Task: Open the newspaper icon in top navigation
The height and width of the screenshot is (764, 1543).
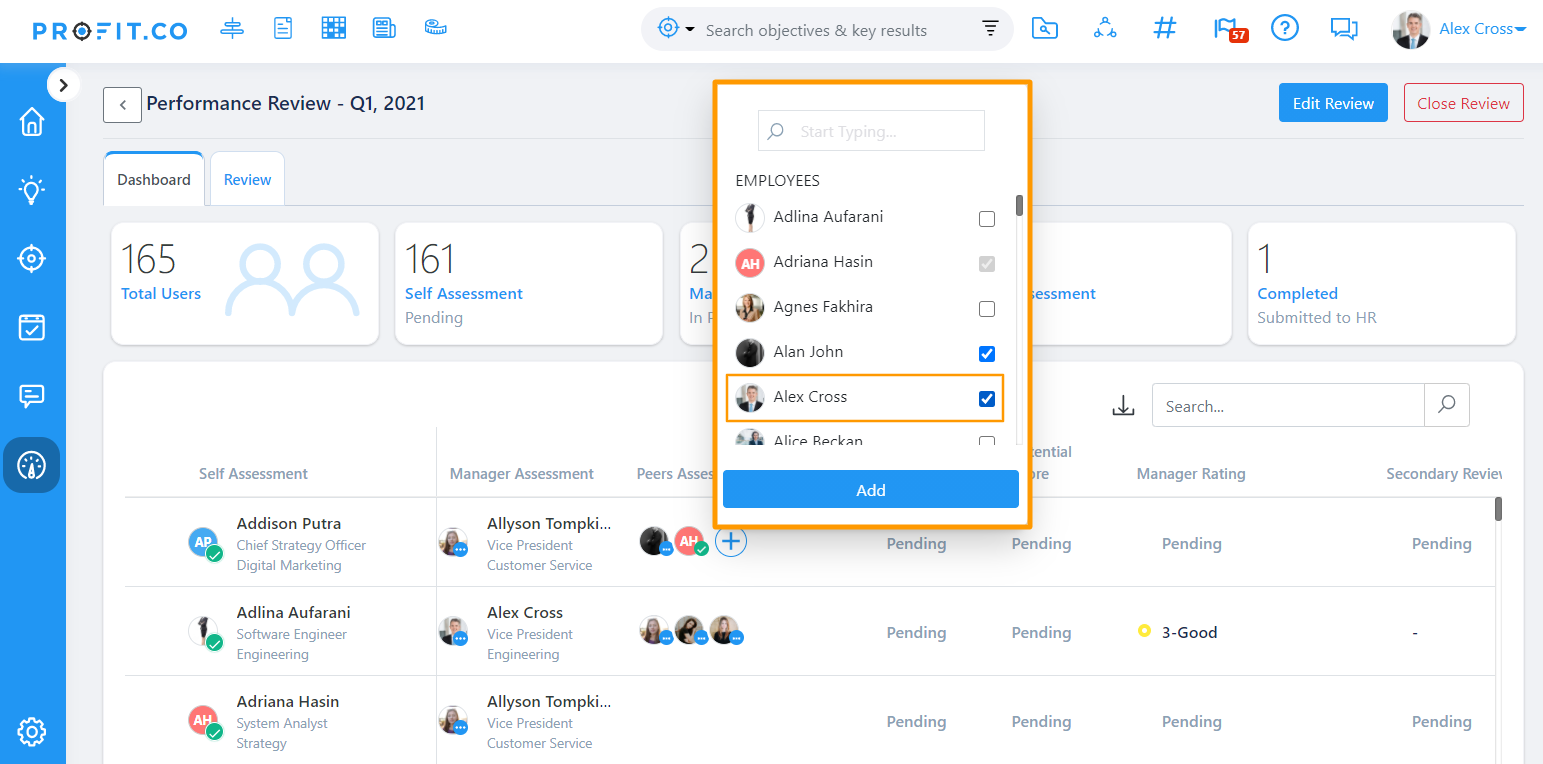Action: point(384,28)
